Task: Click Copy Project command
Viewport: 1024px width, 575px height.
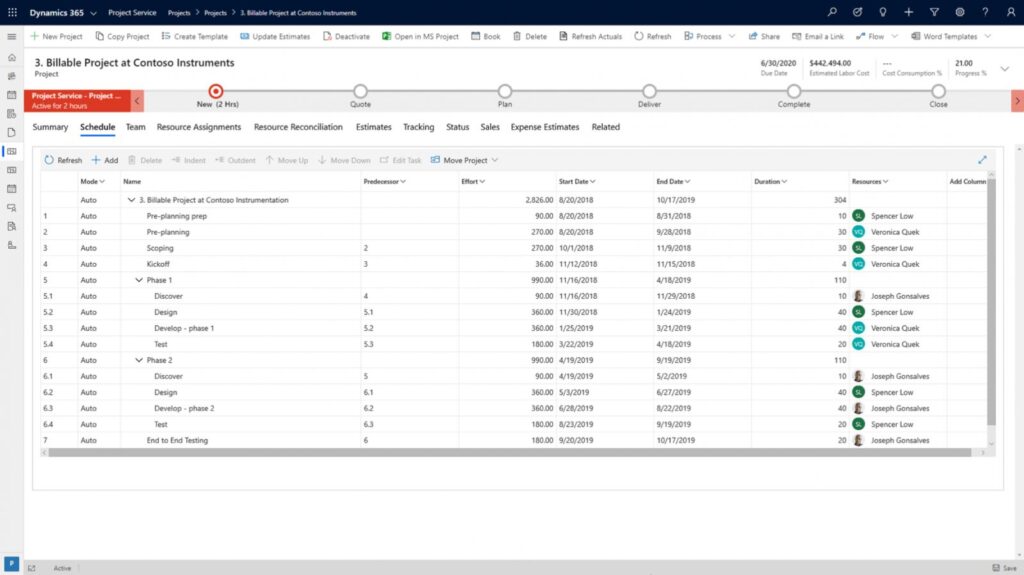Action: [122, 37]
